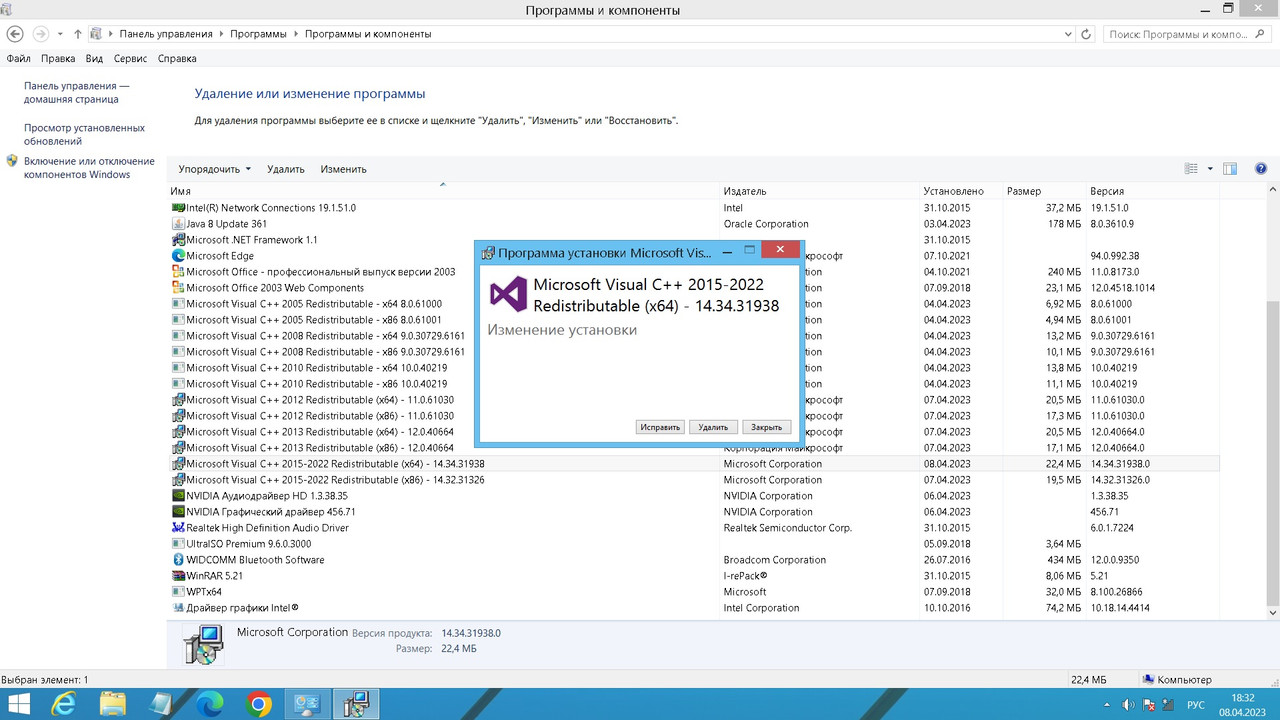Screen dimensions: 1280x720
Task: Click the Исправить button in the installer
Action: pyautogui.click(x=660, y=427)
